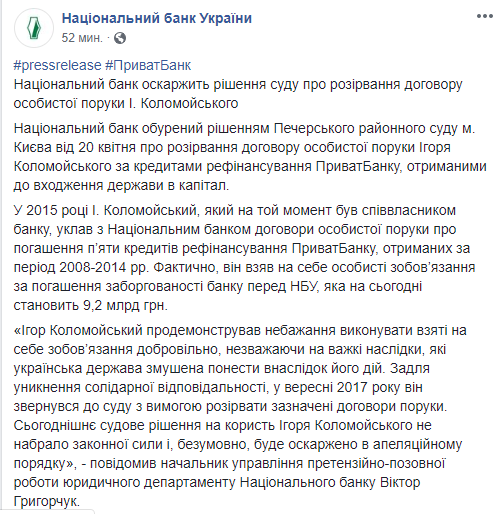494x514 pixels.
Task: Open the Національний банк України page link
Action: (157, 18)
